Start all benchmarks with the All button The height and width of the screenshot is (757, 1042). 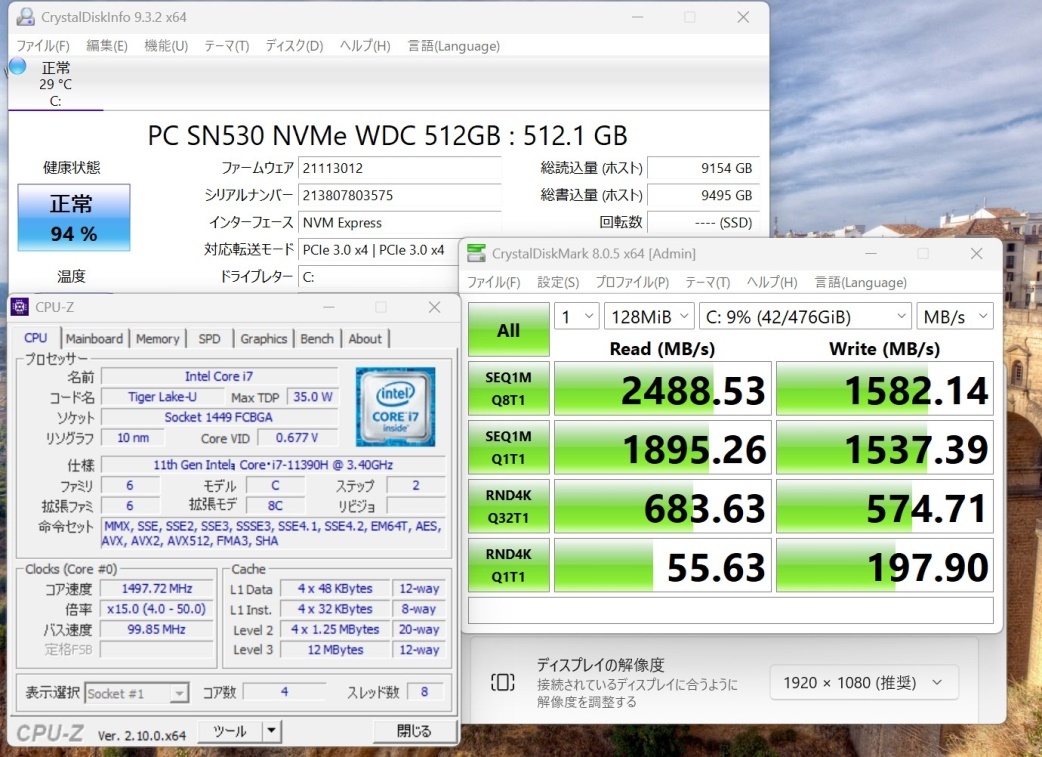[x=508, y=330]
